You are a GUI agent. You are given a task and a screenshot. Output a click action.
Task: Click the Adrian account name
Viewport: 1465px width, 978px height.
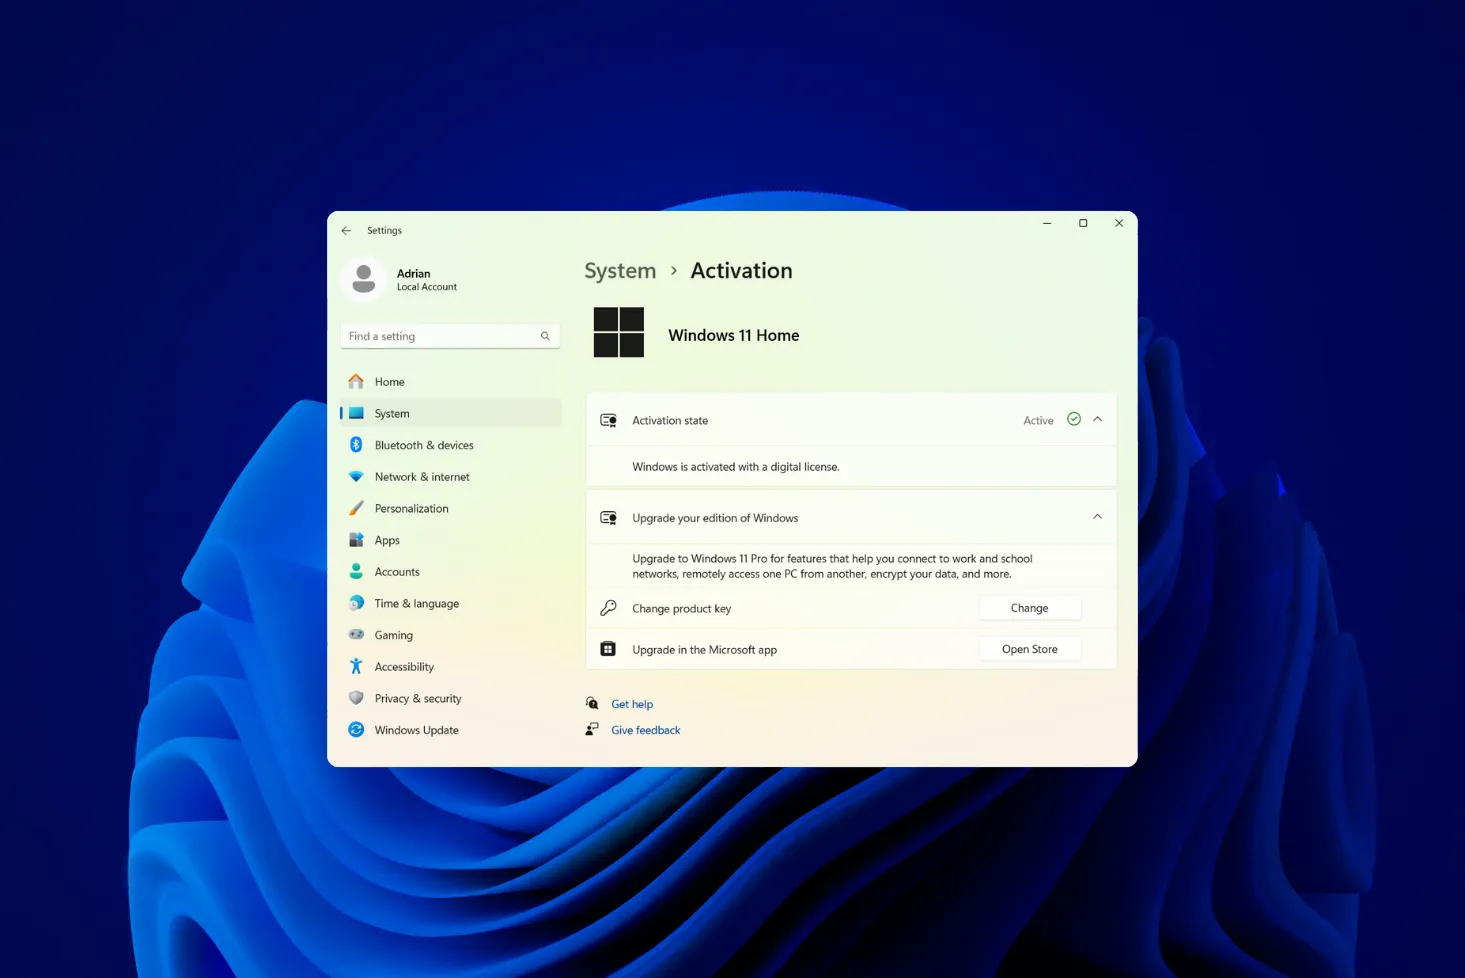click(414, 273)
